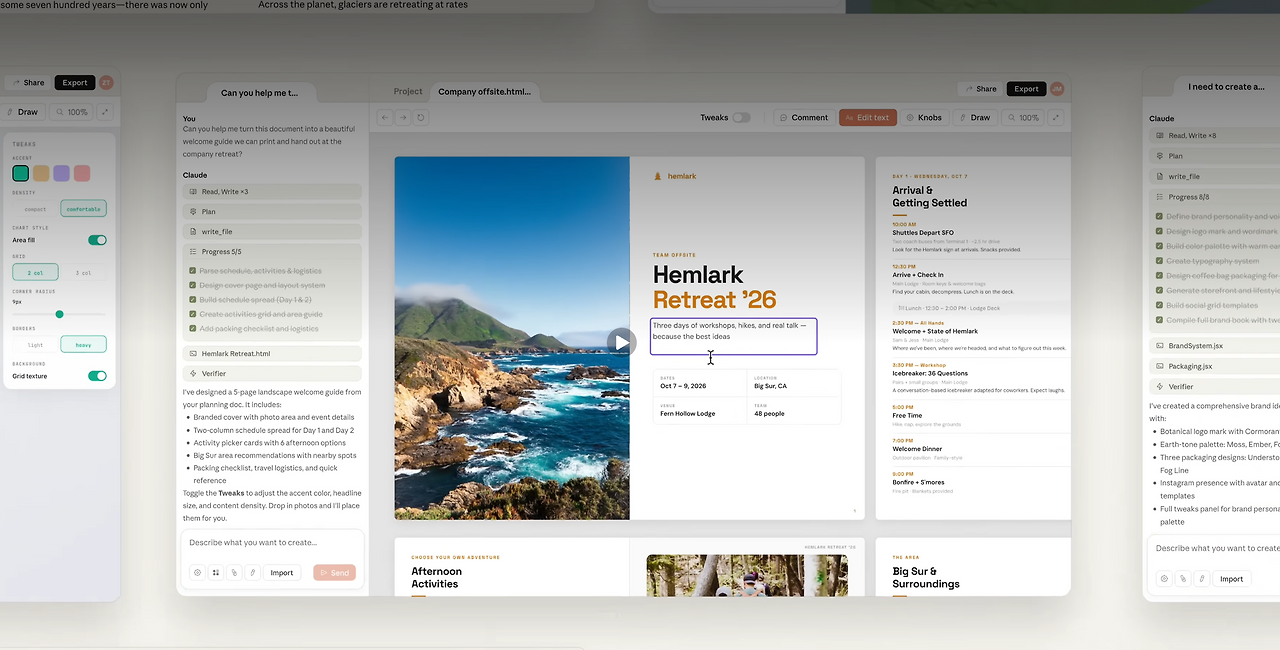Click the pen draw icon below chat input
This screenshot has height=650, width=1280.
click(252, 573)
